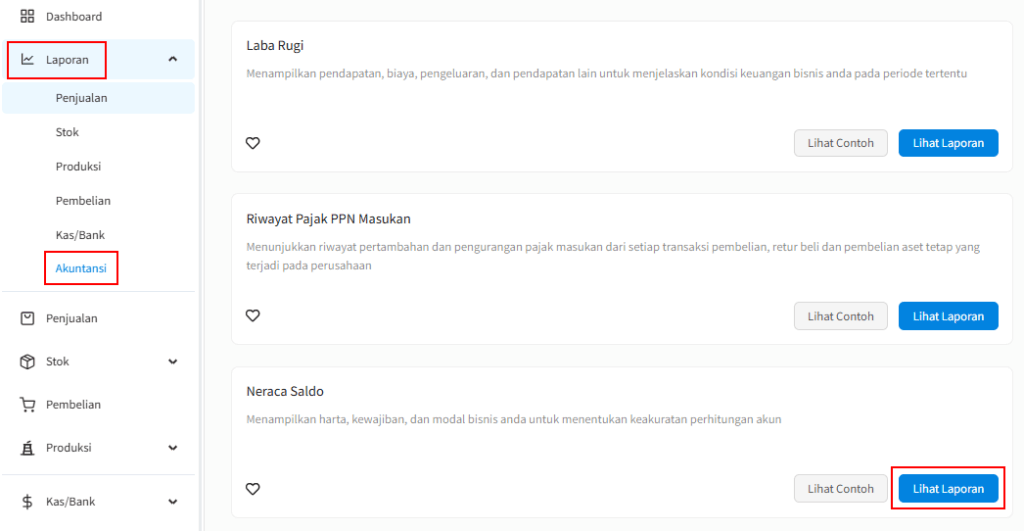1024x531 pixels.
Task: Click the Penjualan receipt icon in sidebar
Action: 27,318
